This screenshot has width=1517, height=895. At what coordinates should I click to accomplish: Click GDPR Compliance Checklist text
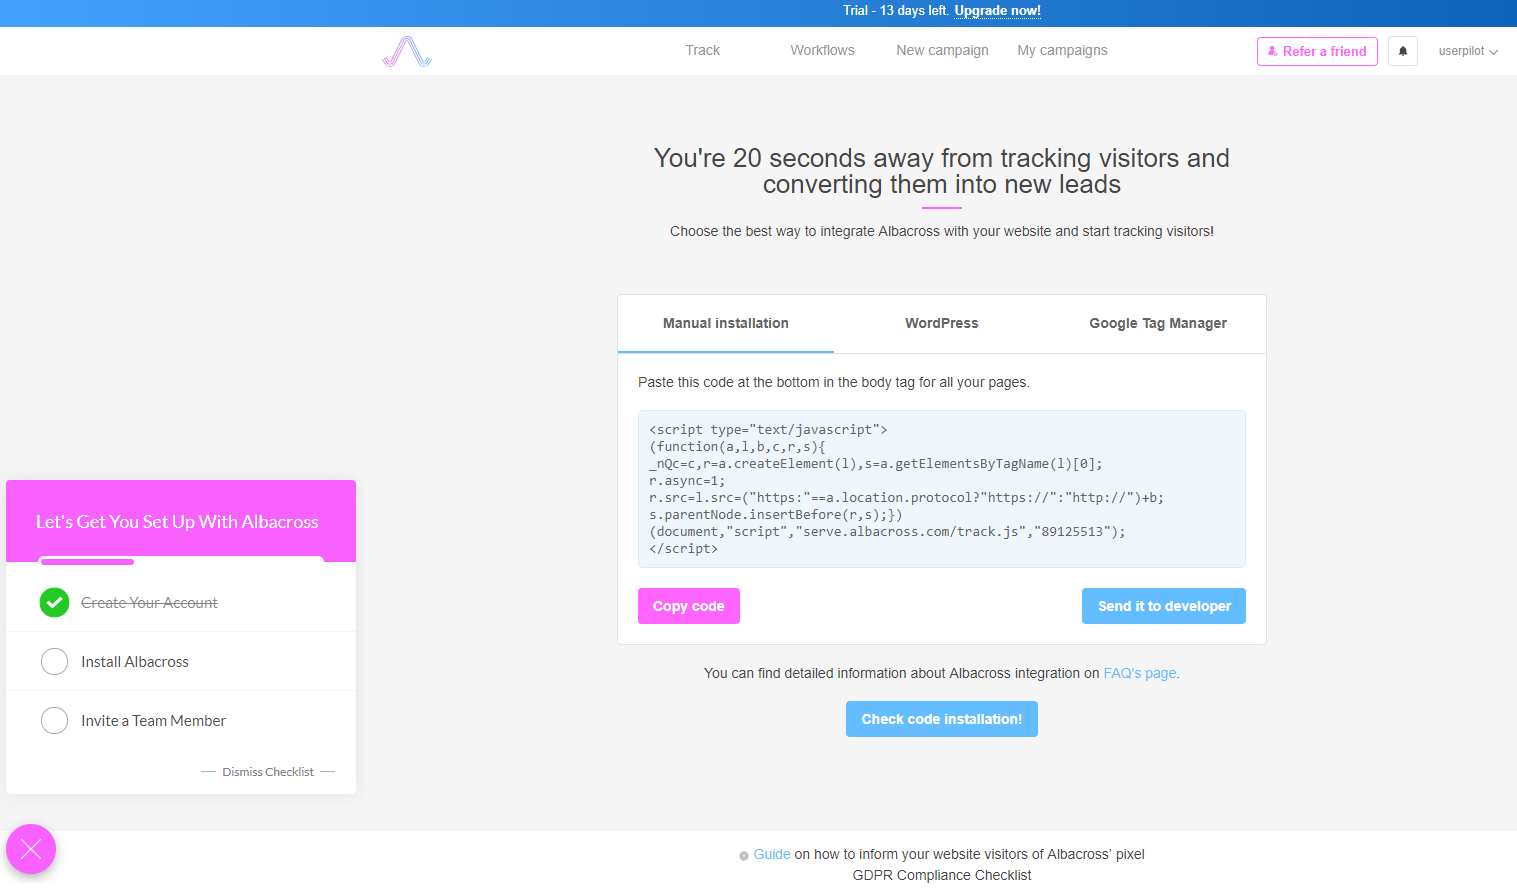tap(942, 875)
